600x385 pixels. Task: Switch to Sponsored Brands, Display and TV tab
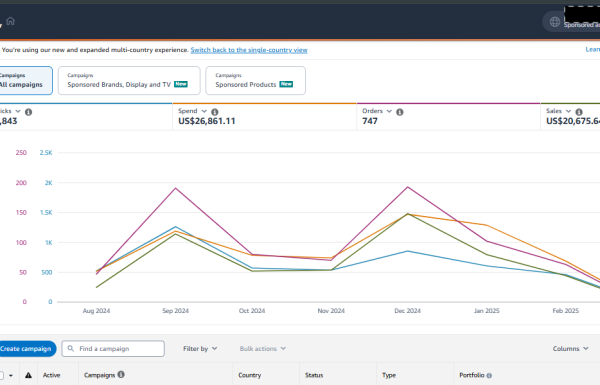pyautogui.click(x=129, y=80)
